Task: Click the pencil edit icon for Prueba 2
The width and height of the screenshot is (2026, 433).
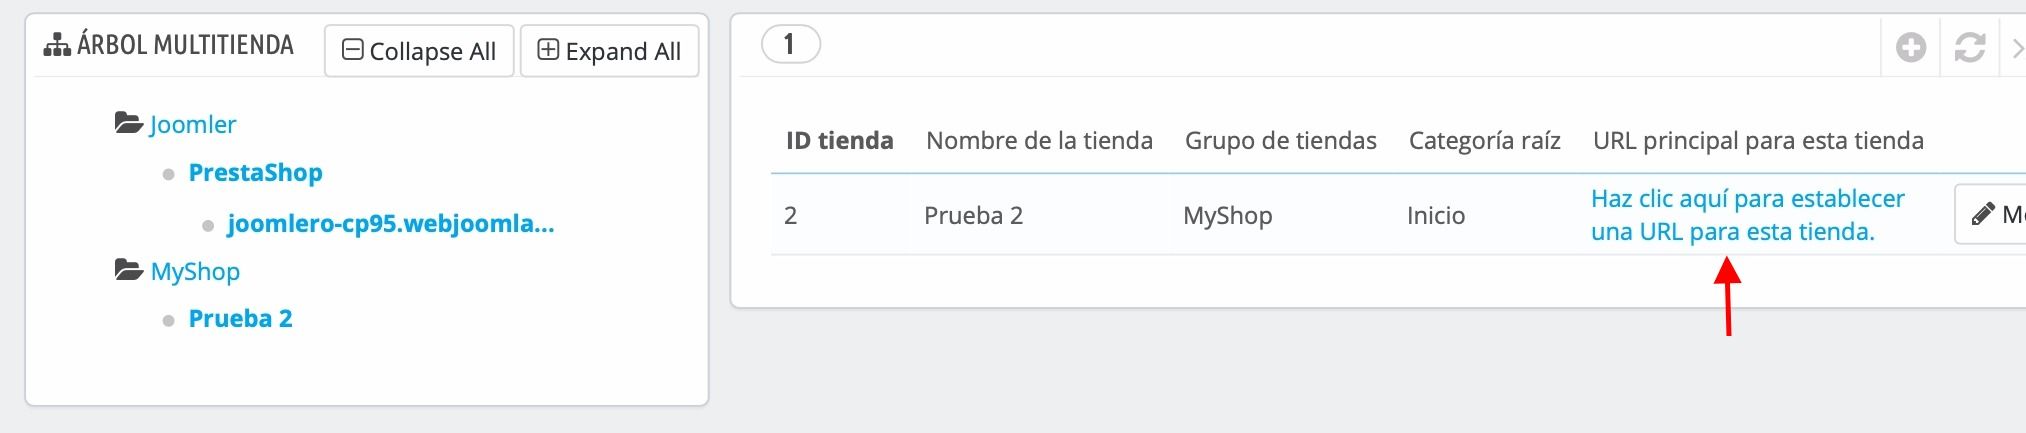Action: click(x=1982, y=214)
